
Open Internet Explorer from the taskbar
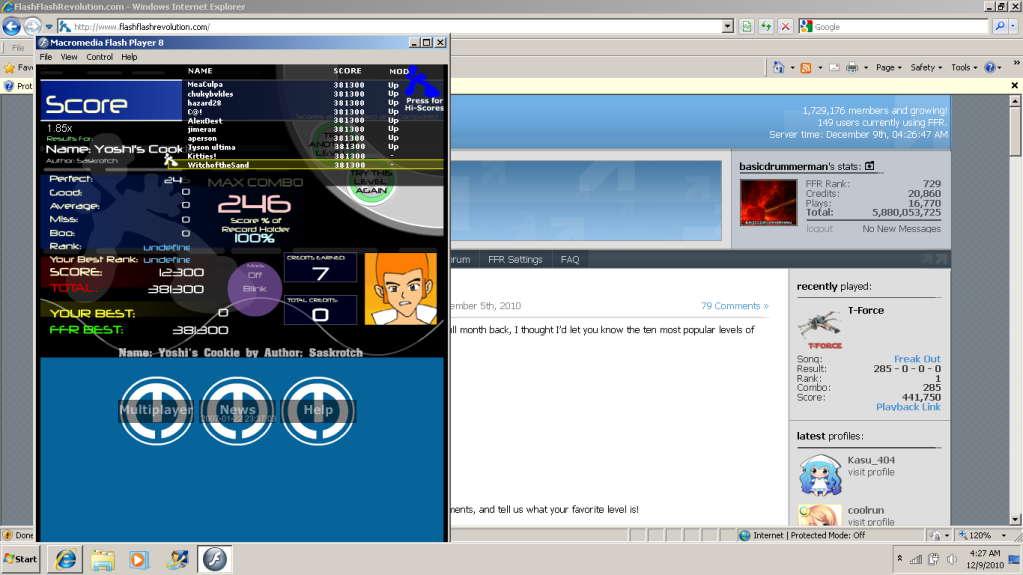(67, 558)
